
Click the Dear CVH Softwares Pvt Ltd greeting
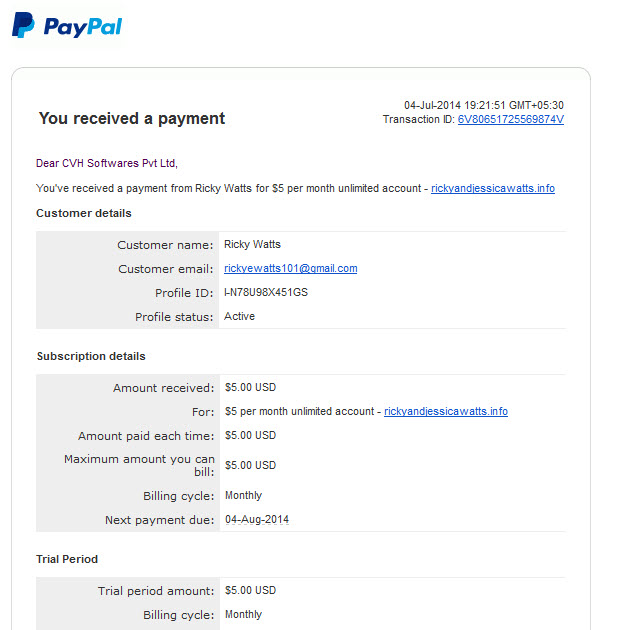(107, 163)
